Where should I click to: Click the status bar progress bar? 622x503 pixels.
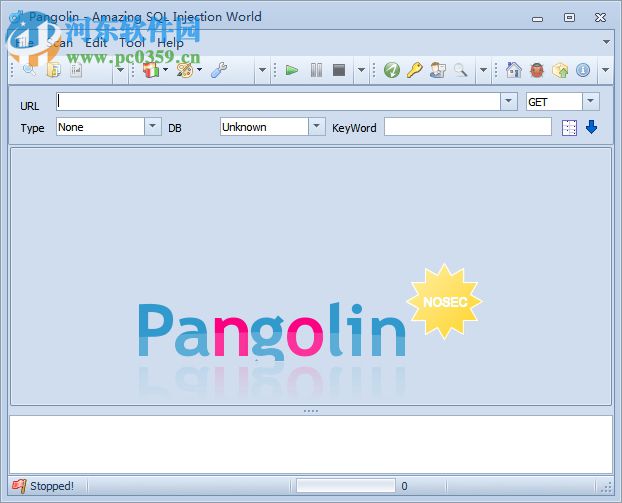pyautogui.click(x=346, y=486)
